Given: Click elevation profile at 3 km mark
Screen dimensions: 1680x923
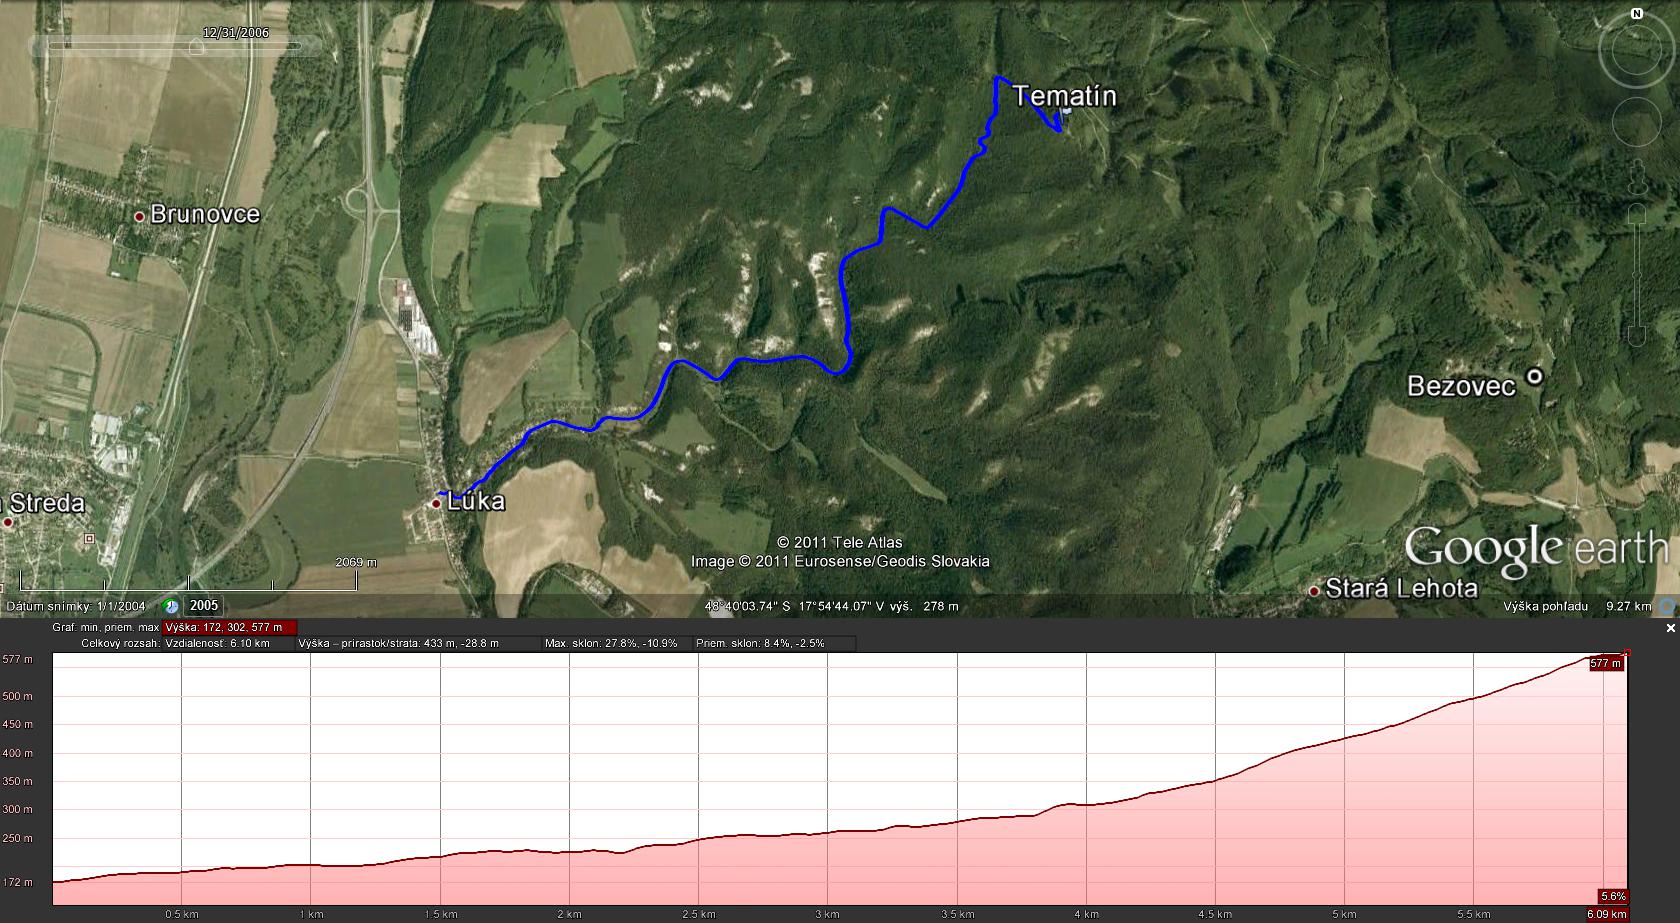Looking at the screenshot, I should [827, 780].
